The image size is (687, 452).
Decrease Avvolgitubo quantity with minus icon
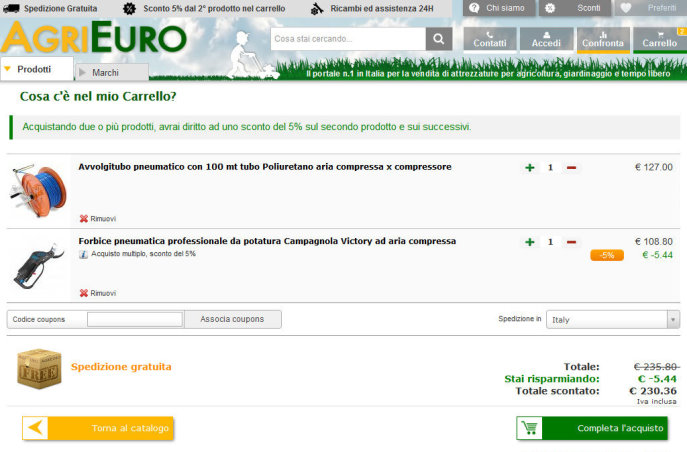tap(571, 167)
